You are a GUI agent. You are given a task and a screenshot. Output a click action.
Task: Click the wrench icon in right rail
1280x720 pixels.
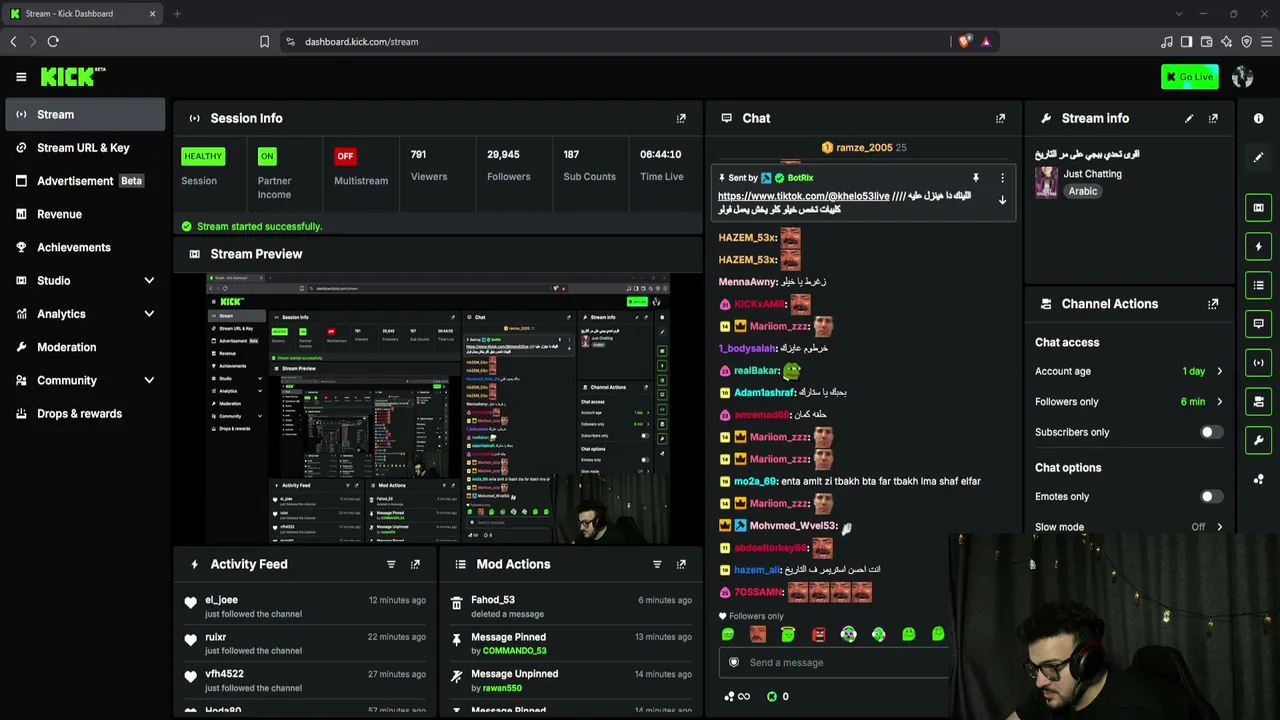1259,440
